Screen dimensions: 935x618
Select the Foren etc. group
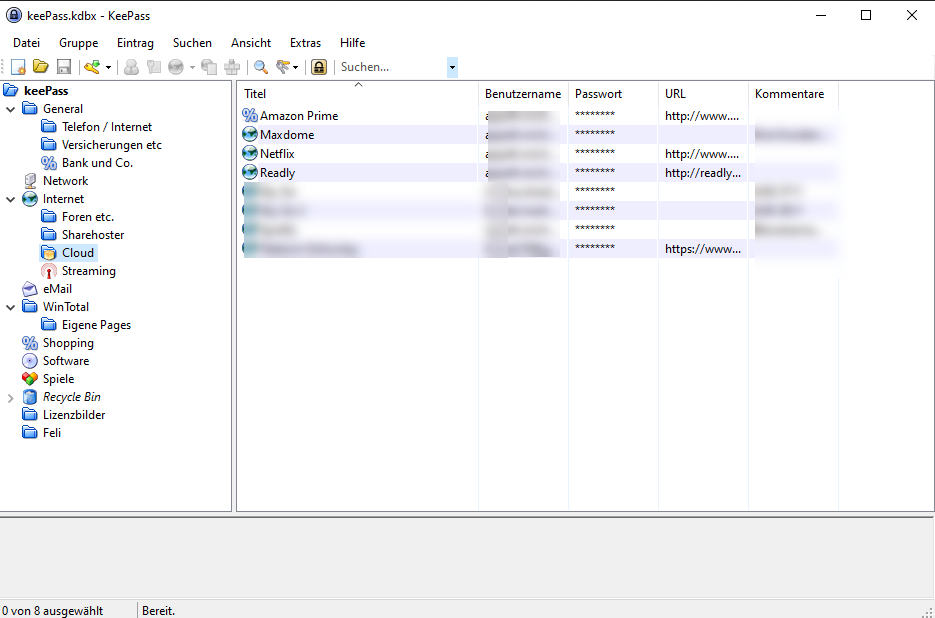tap(88, 217)
